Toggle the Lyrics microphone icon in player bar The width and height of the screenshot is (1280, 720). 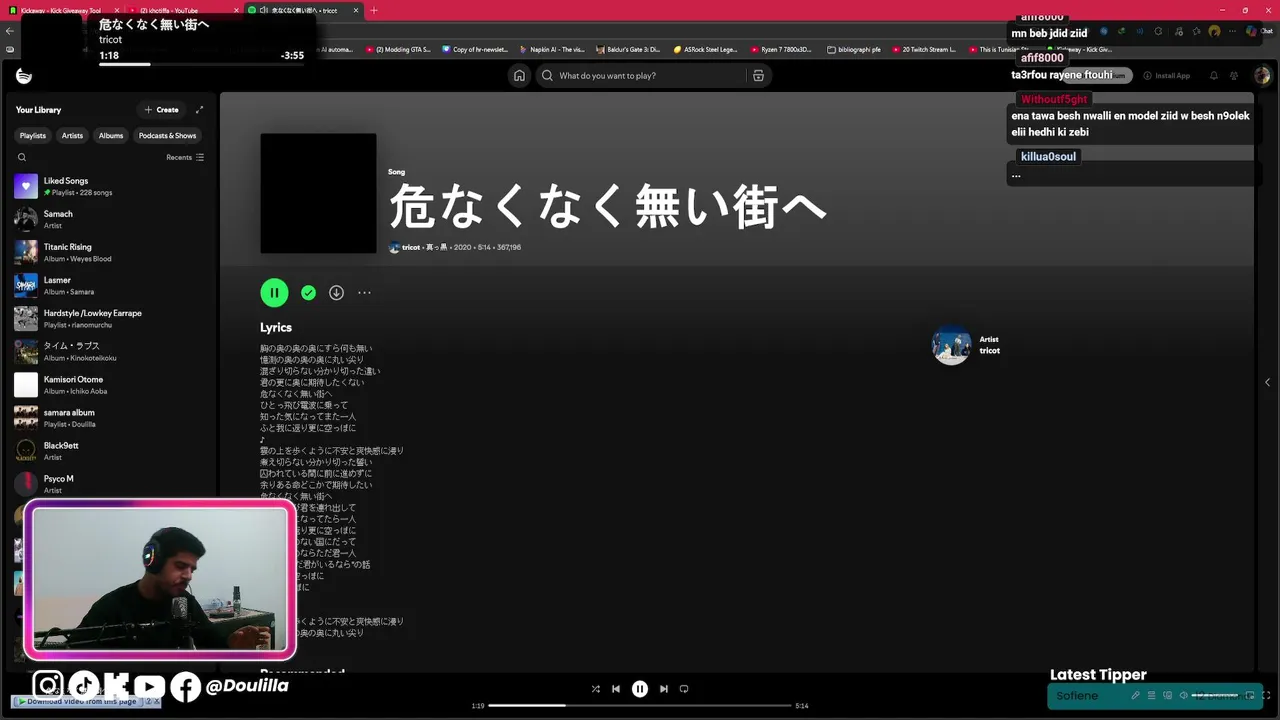click(1135, 695)
